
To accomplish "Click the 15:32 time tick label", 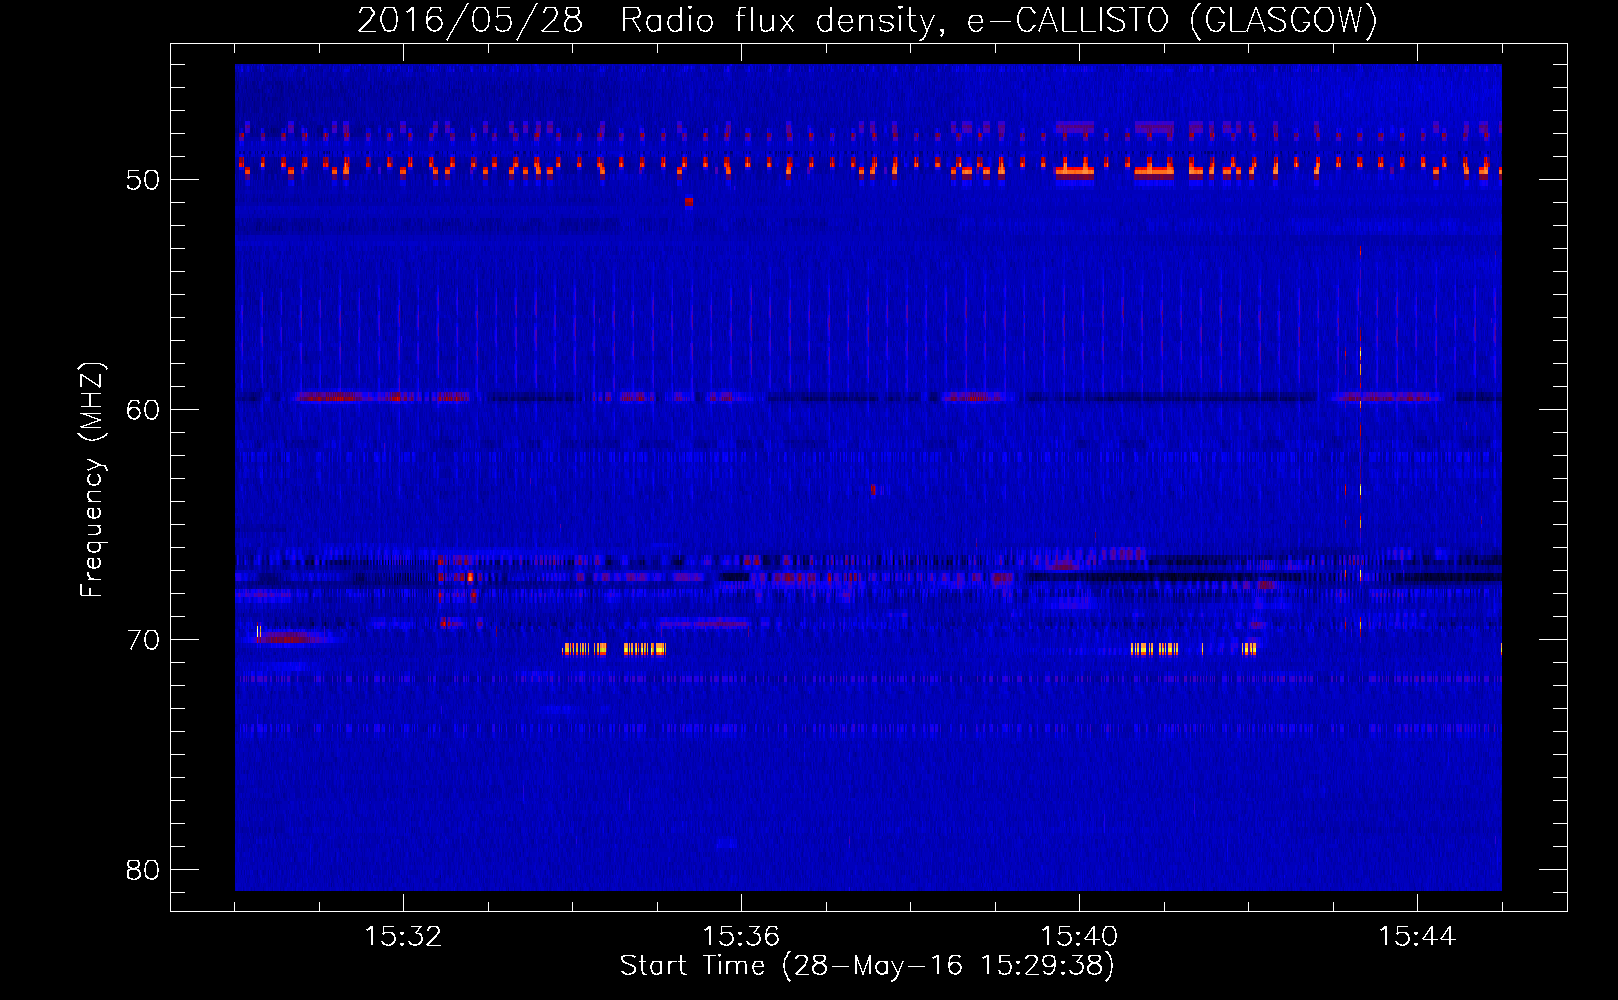I will [x=403, y=937].
